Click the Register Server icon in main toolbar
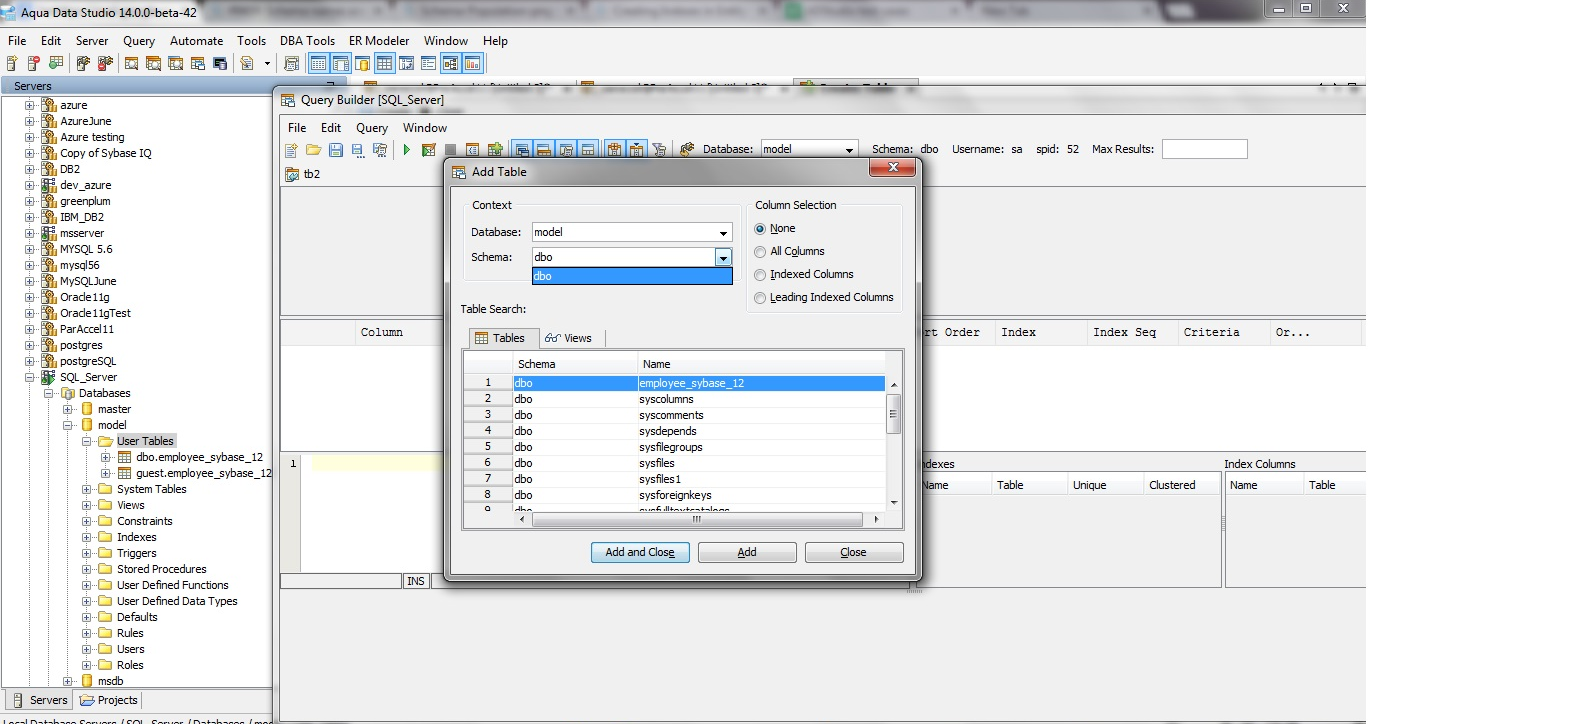The height and width of the screenshot is (724, 1594). click(x=12, y=64)
